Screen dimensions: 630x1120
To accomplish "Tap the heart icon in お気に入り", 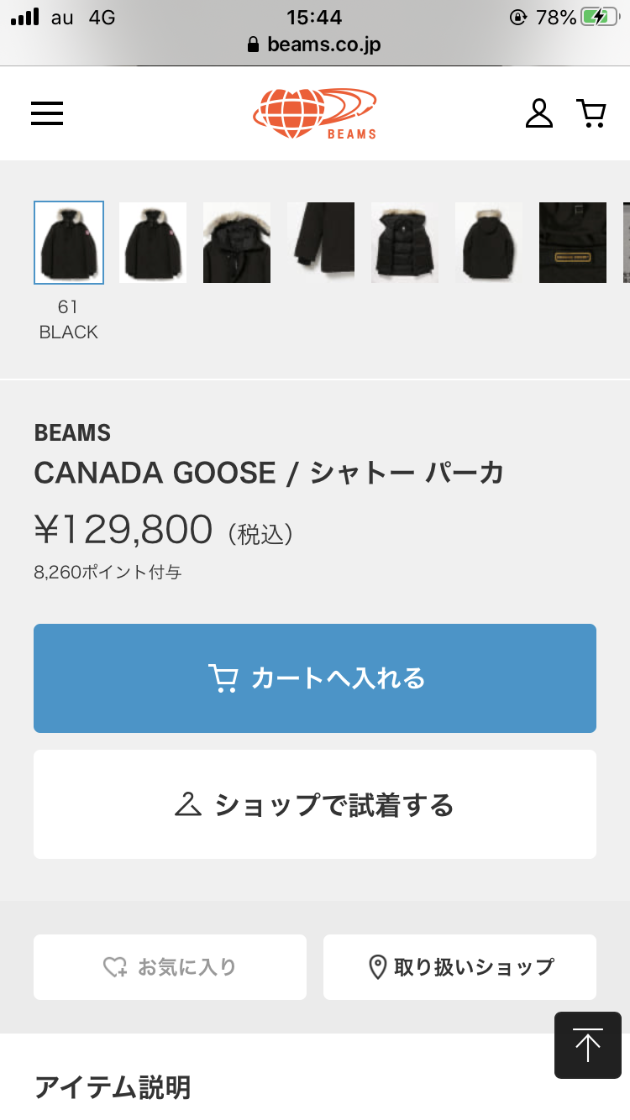I will [115, 967].
